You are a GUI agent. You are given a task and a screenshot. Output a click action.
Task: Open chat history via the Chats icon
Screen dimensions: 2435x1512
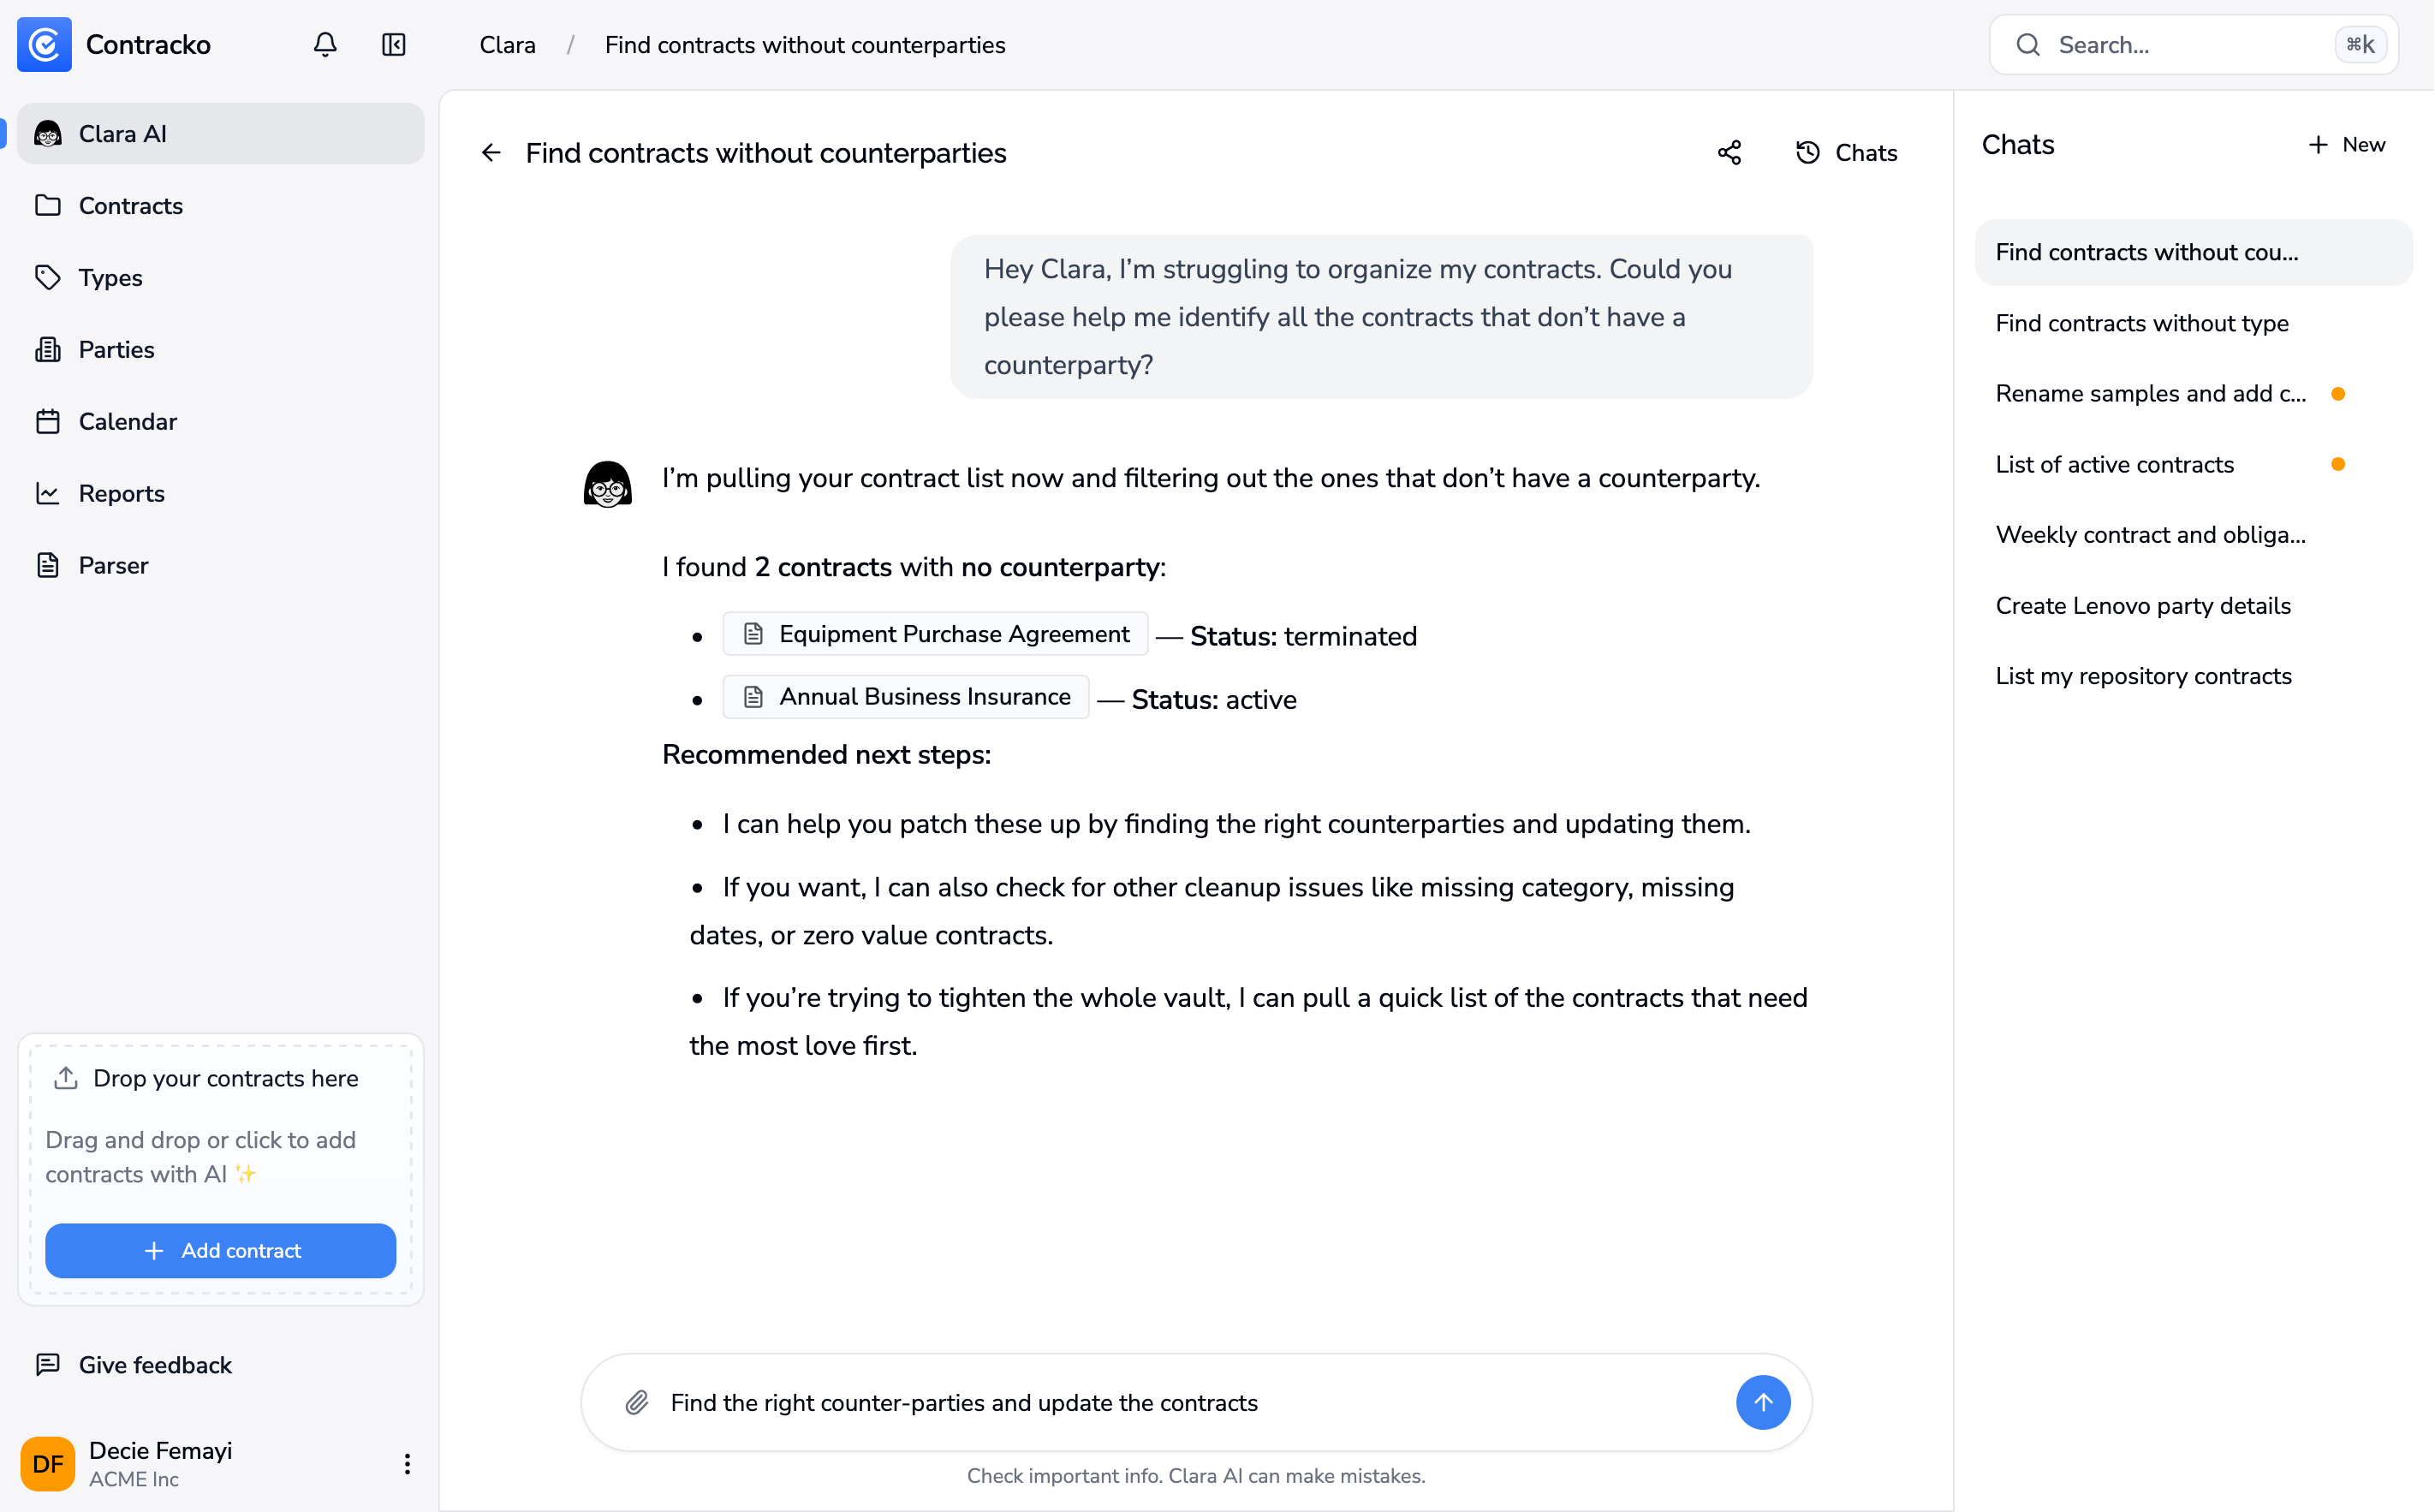[x=1846, y=152]
